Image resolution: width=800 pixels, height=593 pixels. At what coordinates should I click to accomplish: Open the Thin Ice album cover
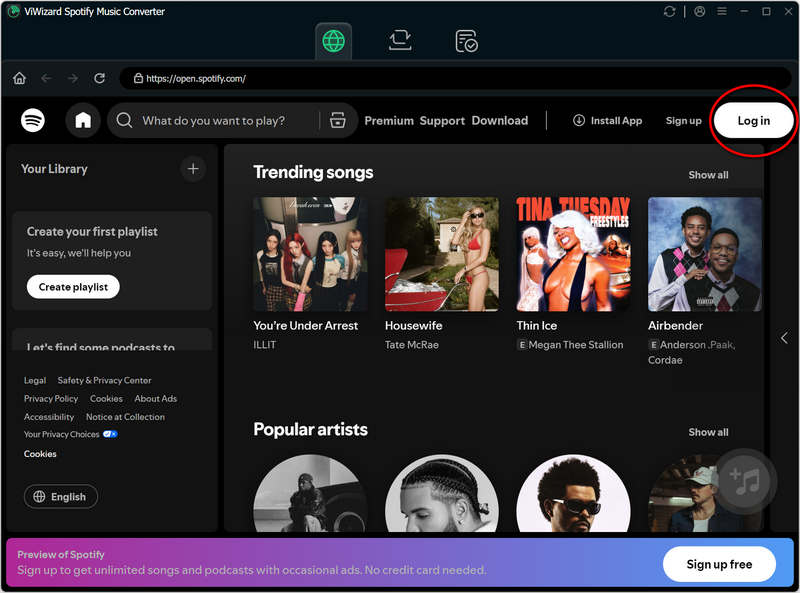tap(573, 254)
